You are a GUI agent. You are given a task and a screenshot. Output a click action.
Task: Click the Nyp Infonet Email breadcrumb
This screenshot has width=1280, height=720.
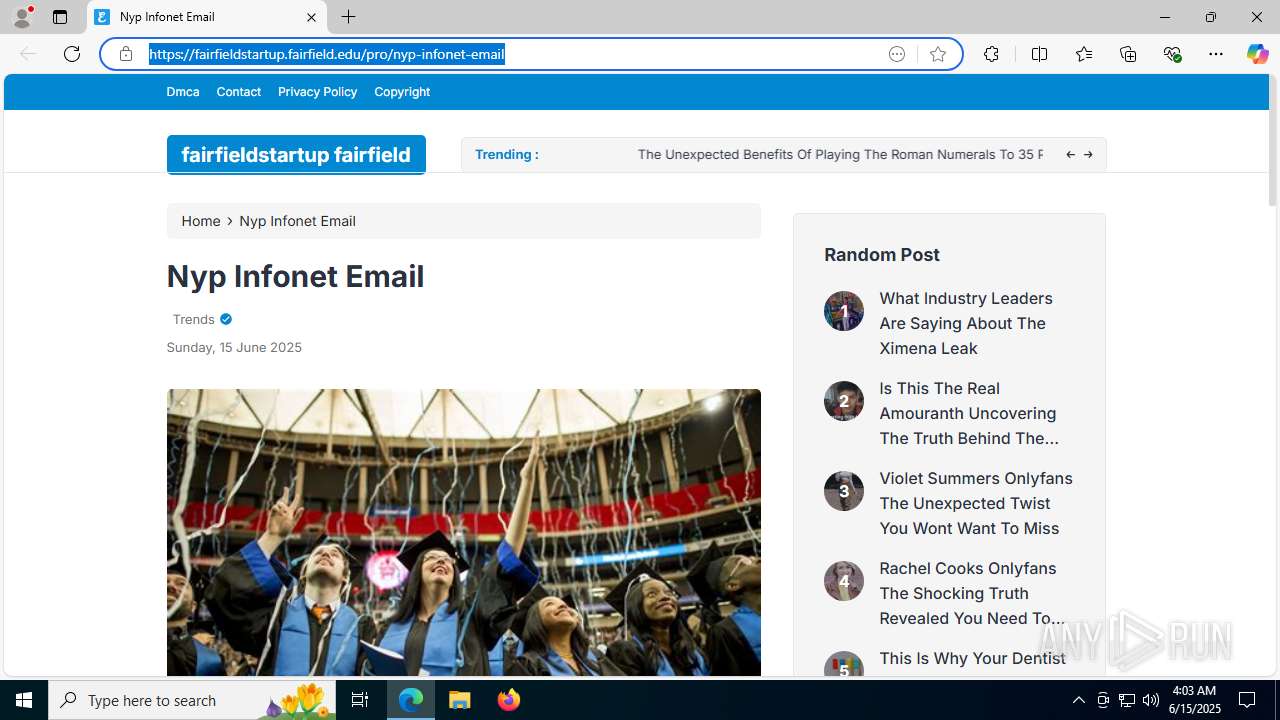[x=297, y=221]
